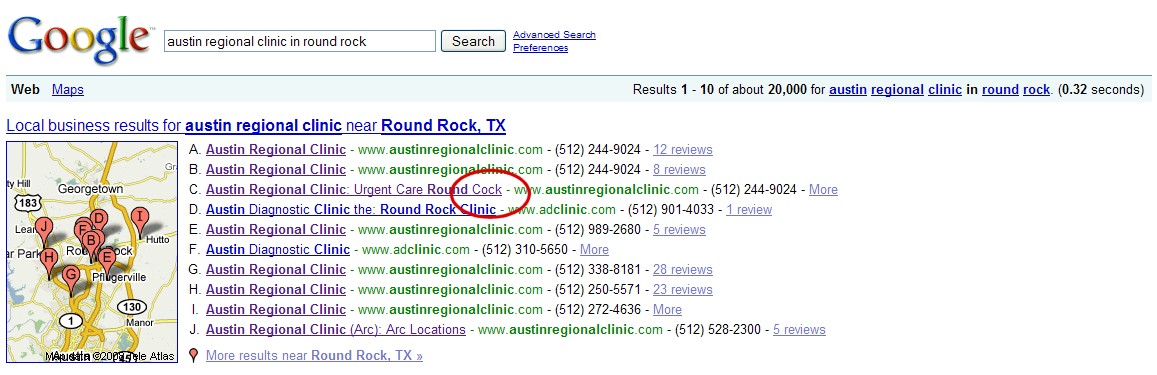Open Local business results heading link

[x=256, y=125]
